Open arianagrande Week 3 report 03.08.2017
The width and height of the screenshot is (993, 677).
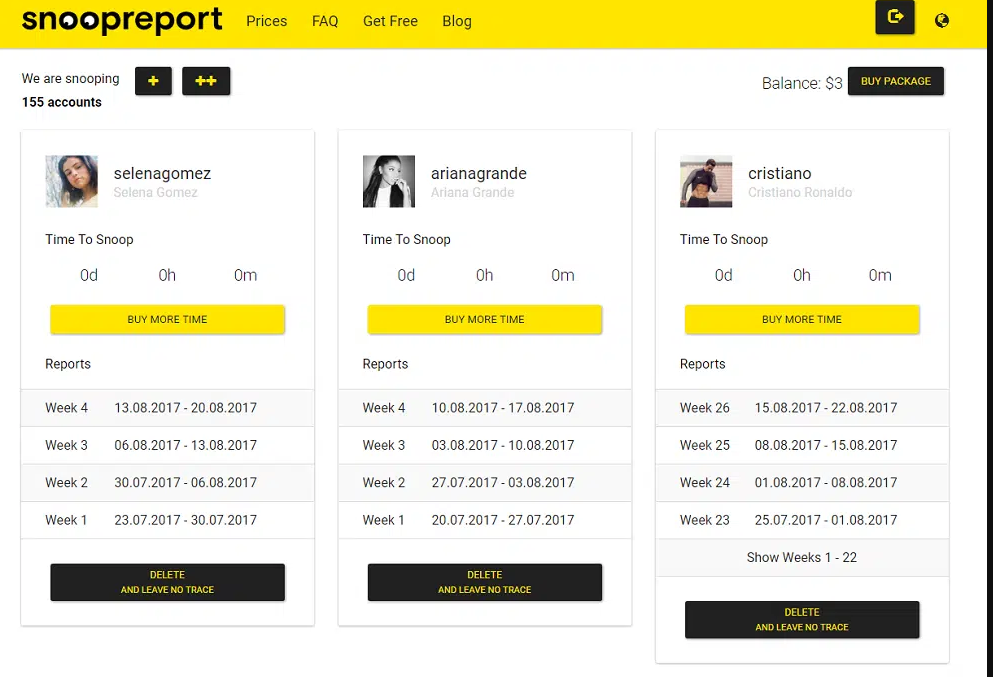pyautogui.click(x=484, y=445)
